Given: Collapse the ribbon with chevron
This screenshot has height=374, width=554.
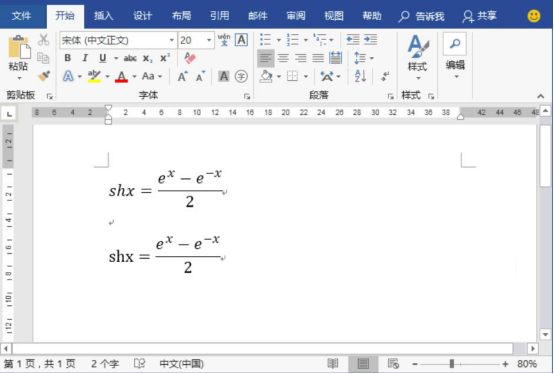Looking at the screenshot, I should pyautogui.click(x=541, y=96).
